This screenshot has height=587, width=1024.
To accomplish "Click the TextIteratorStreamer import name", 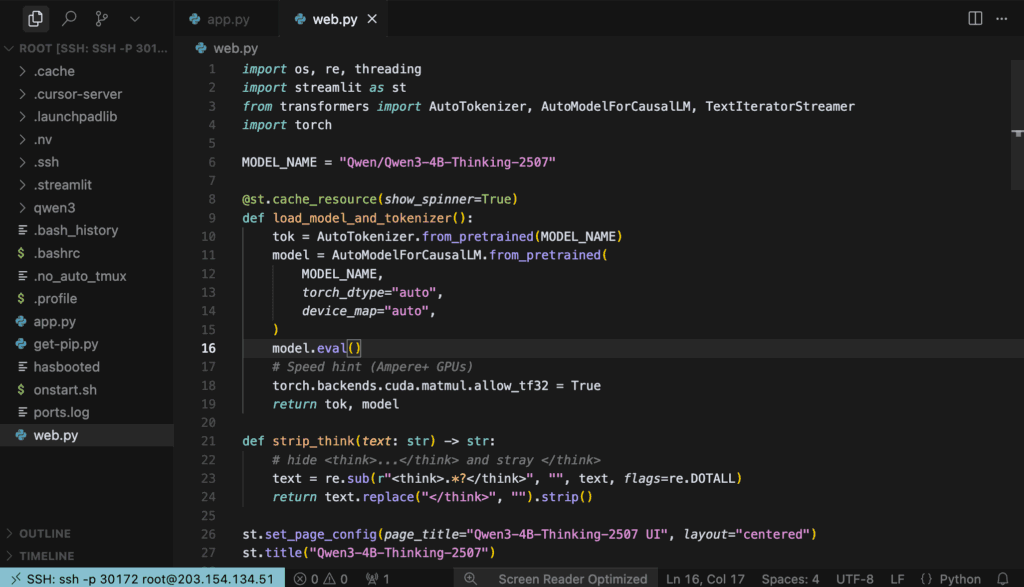I will [x=780, y=106].
